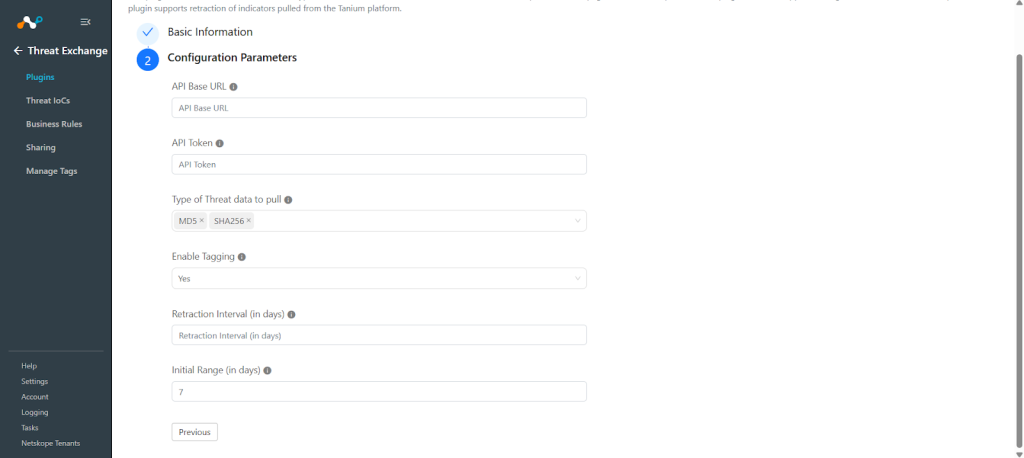Viewport: 1024px width, 458px height.
Task: Click the info icon beside Enable Tagging
Action: (242, 257)
